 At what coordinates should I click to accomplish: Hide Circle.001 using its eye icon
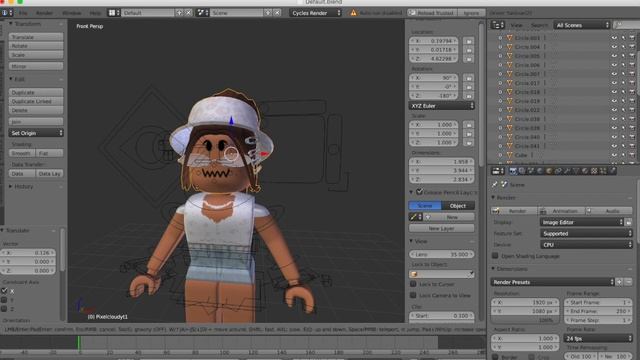click(614, 38)
